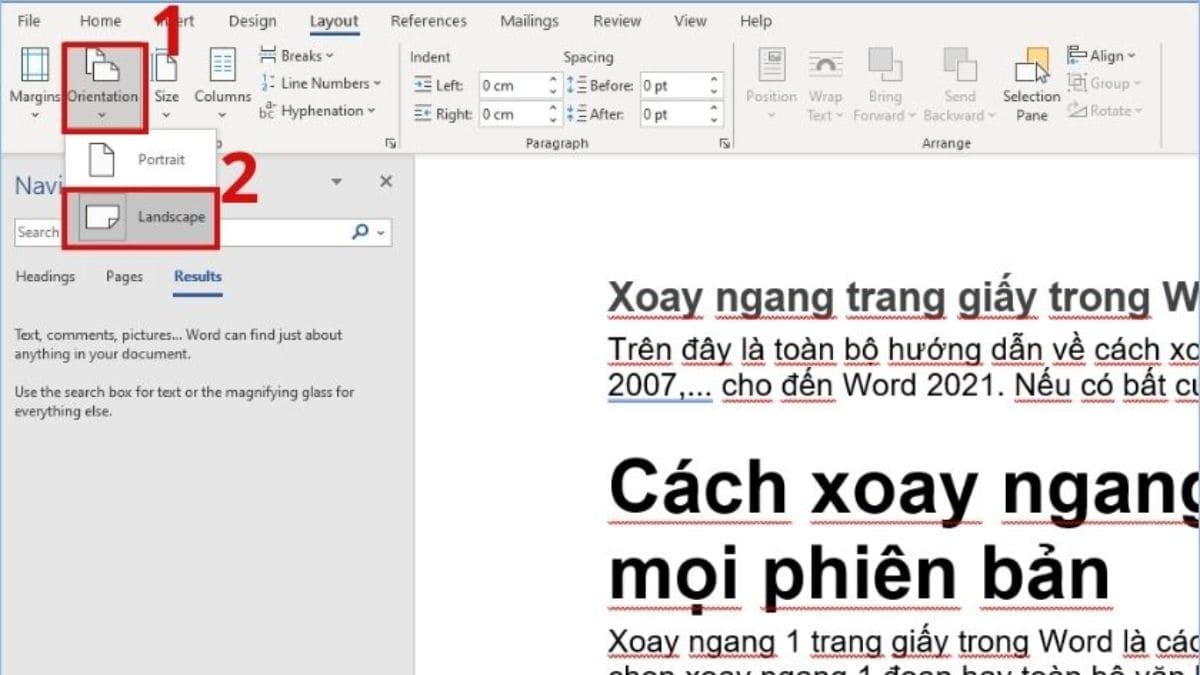Open the Paragraph settings dialog launcher
The width and height of the screenshot is (1200, 675).
tap(724, 143)
